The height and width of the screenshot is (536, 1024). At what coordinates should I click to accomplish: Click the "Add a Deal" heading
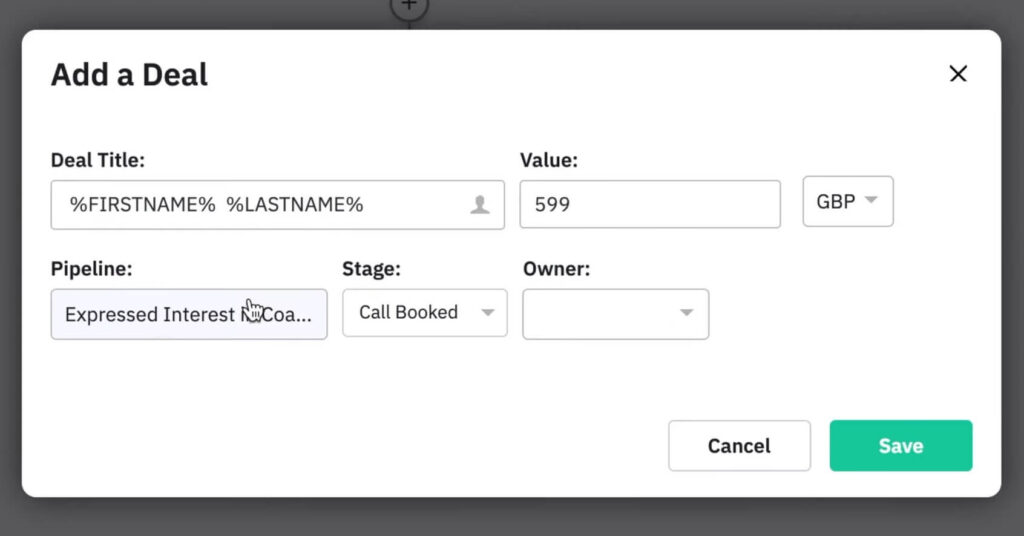[130, 75]
